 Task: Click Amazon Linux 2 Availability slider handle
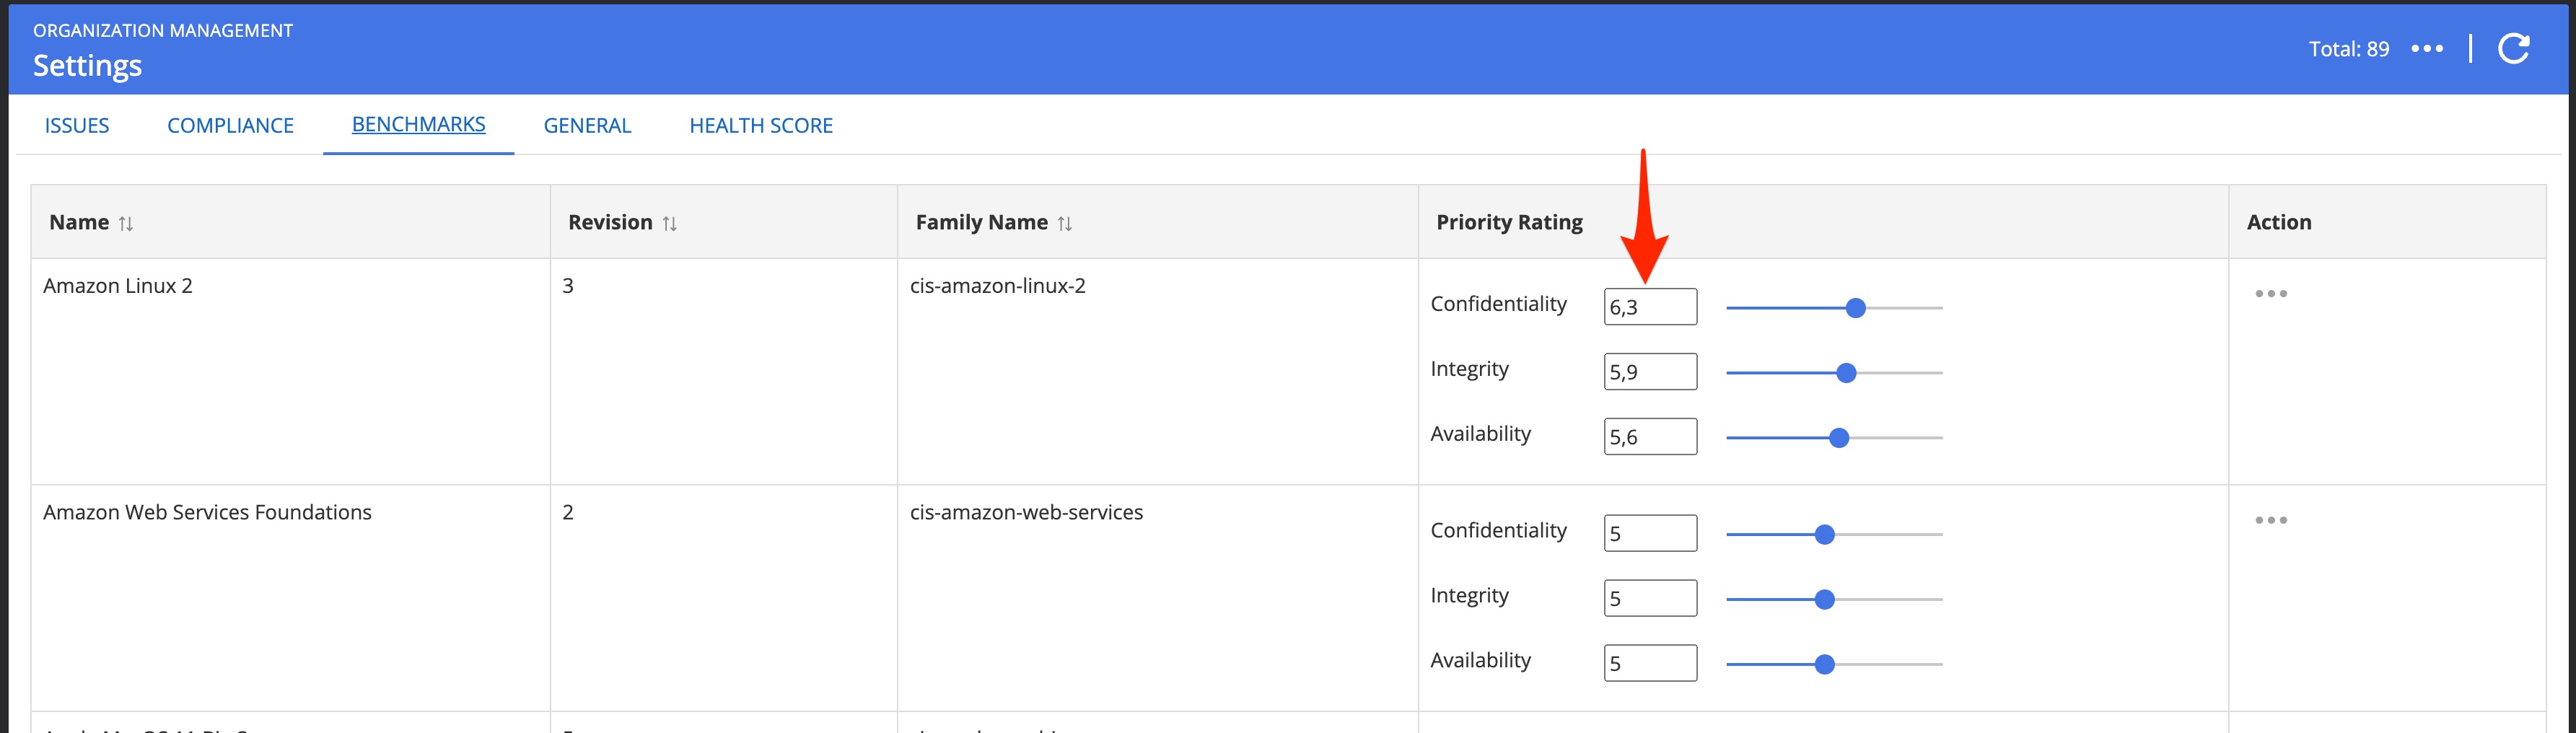pos(1838,438)
